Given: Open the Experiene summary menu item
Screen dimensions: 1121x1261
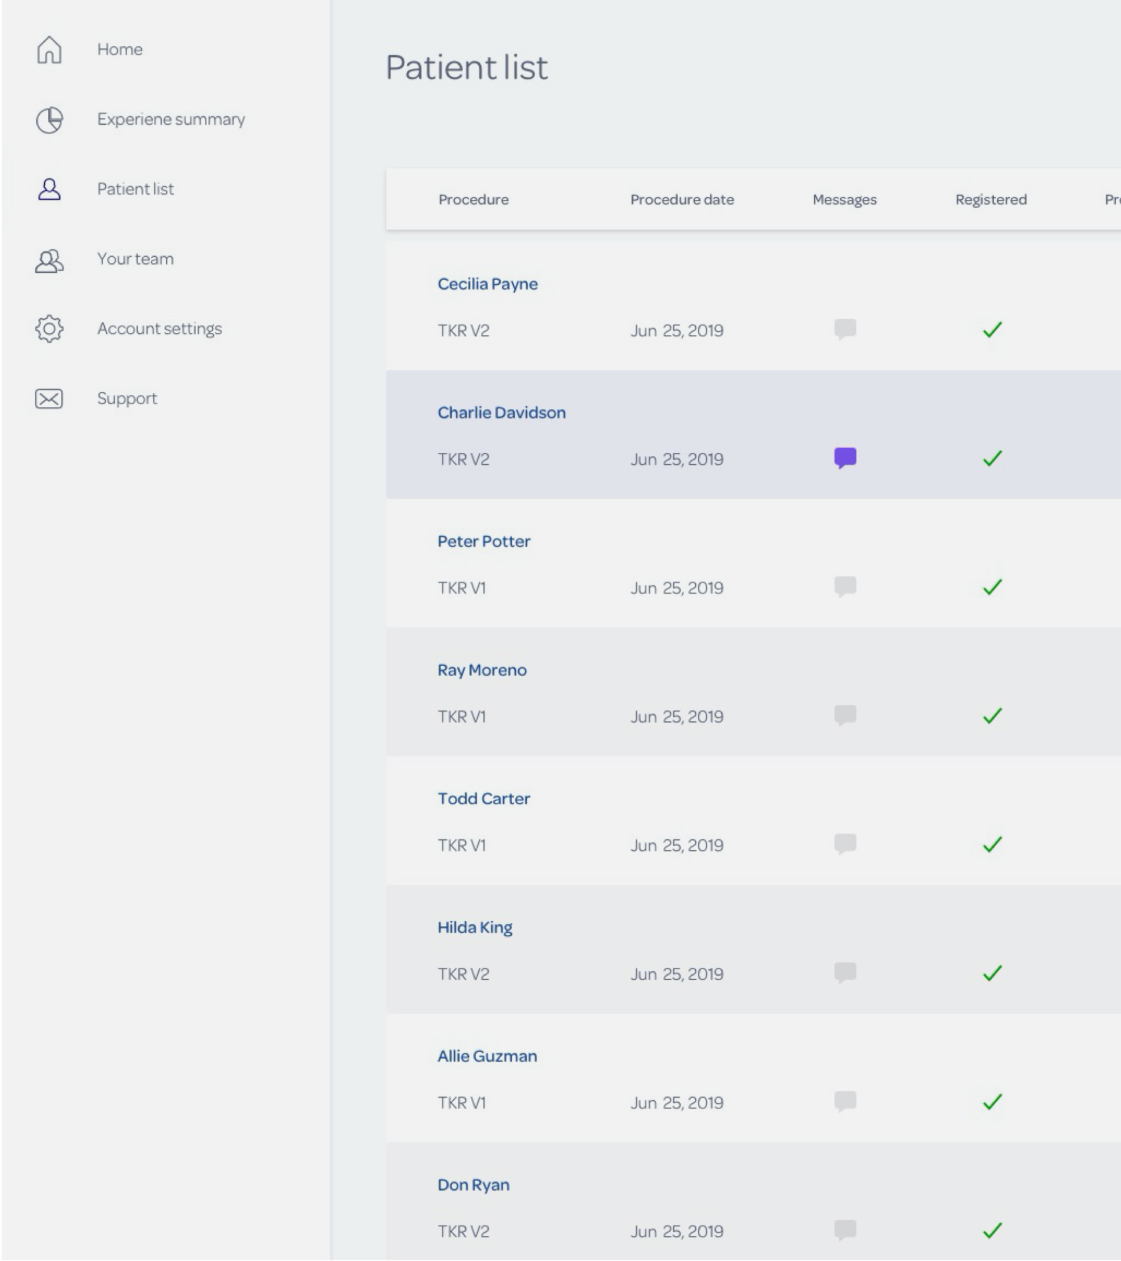Looking at the screenshot, I should [x=171, y=120].
